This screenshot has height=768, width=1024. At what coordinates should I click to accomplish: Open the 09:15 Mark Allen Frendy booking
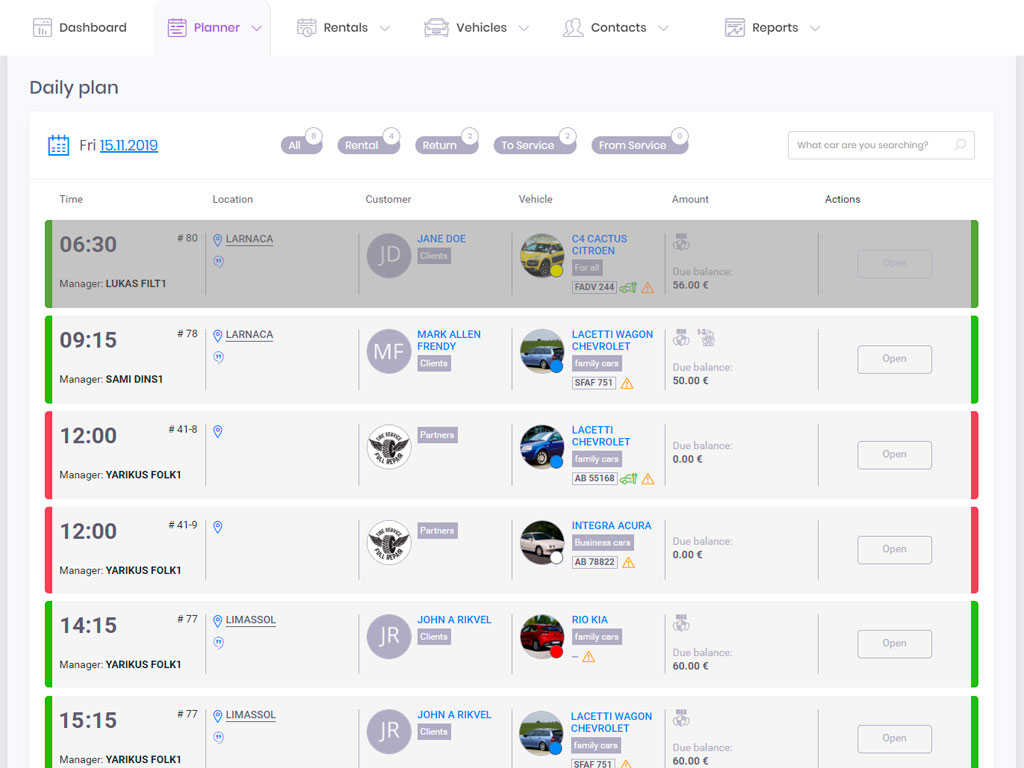coord(894,359)
